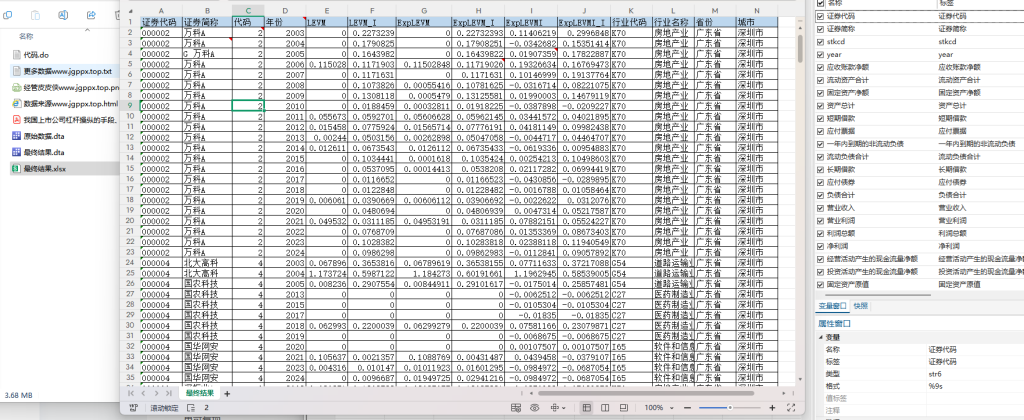Uncheck the stkcd variable checkbox
The height and width of the screenshot is (420, 1024).
[821, 42]
